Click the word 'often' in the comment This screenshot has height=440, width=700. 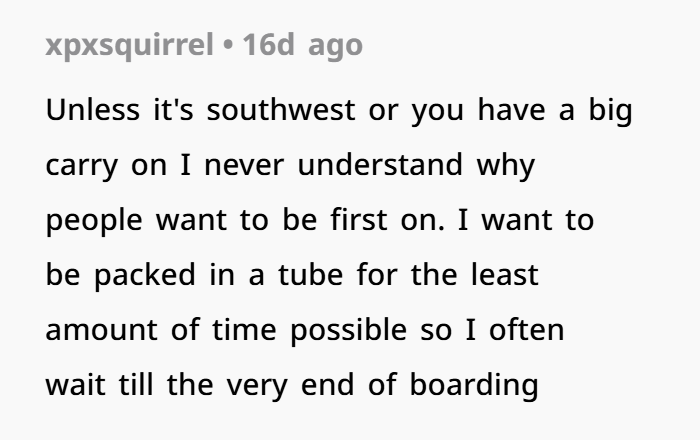527,329
